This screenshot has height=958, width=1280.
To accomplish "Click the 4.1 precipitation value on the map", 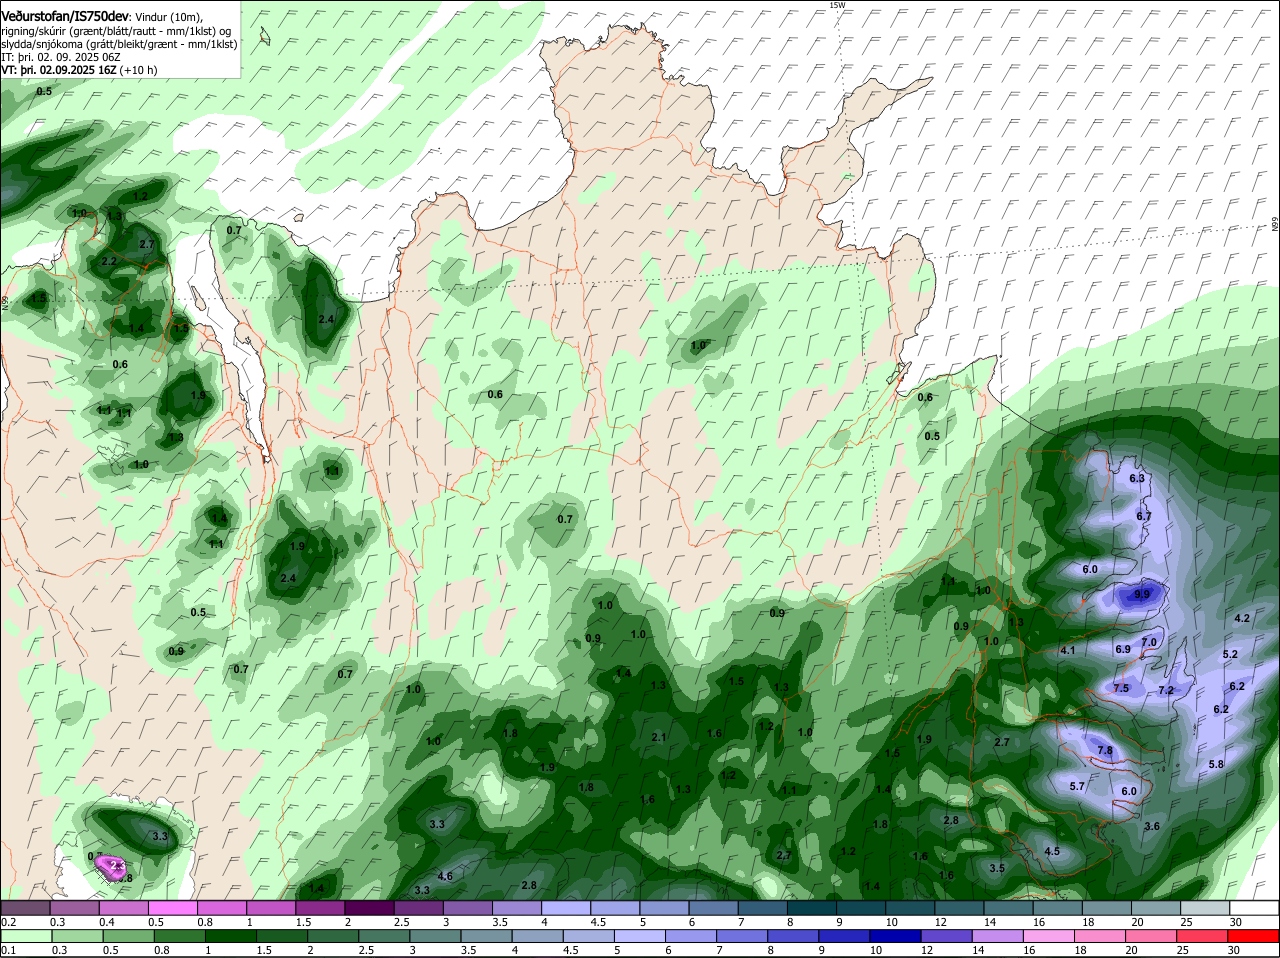I will pos(1067,650).
